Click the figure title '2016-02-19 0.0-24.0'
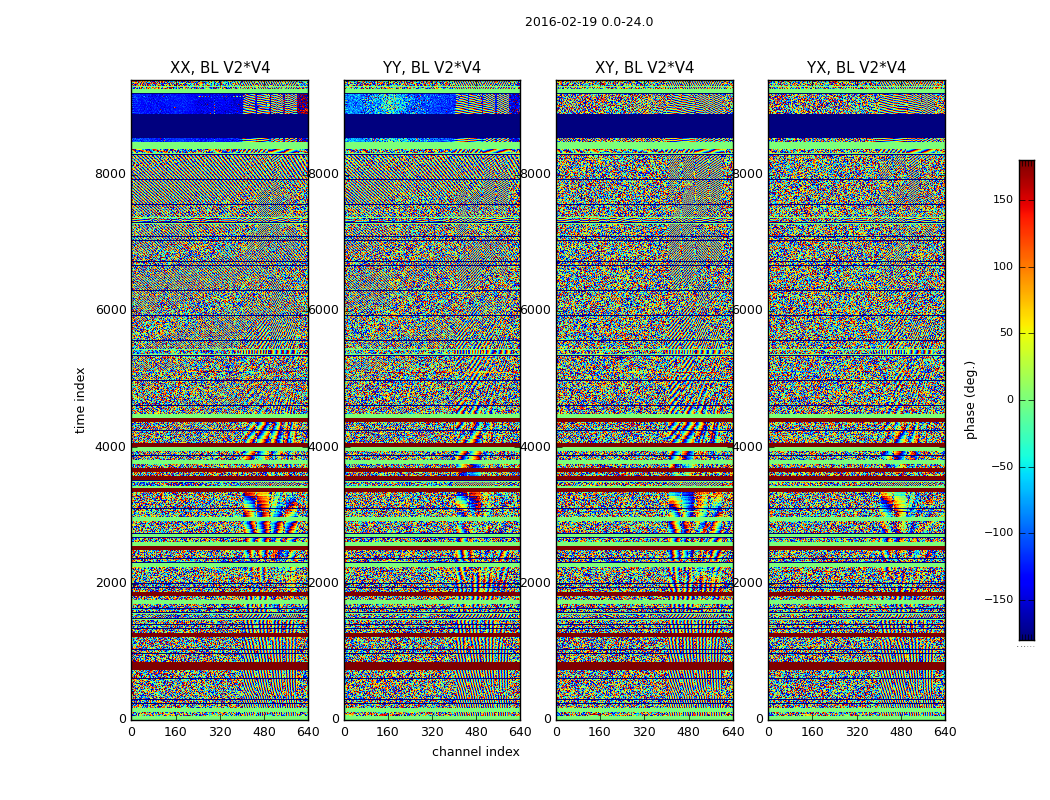This screenshot has height=800, width=1050. 589,22
